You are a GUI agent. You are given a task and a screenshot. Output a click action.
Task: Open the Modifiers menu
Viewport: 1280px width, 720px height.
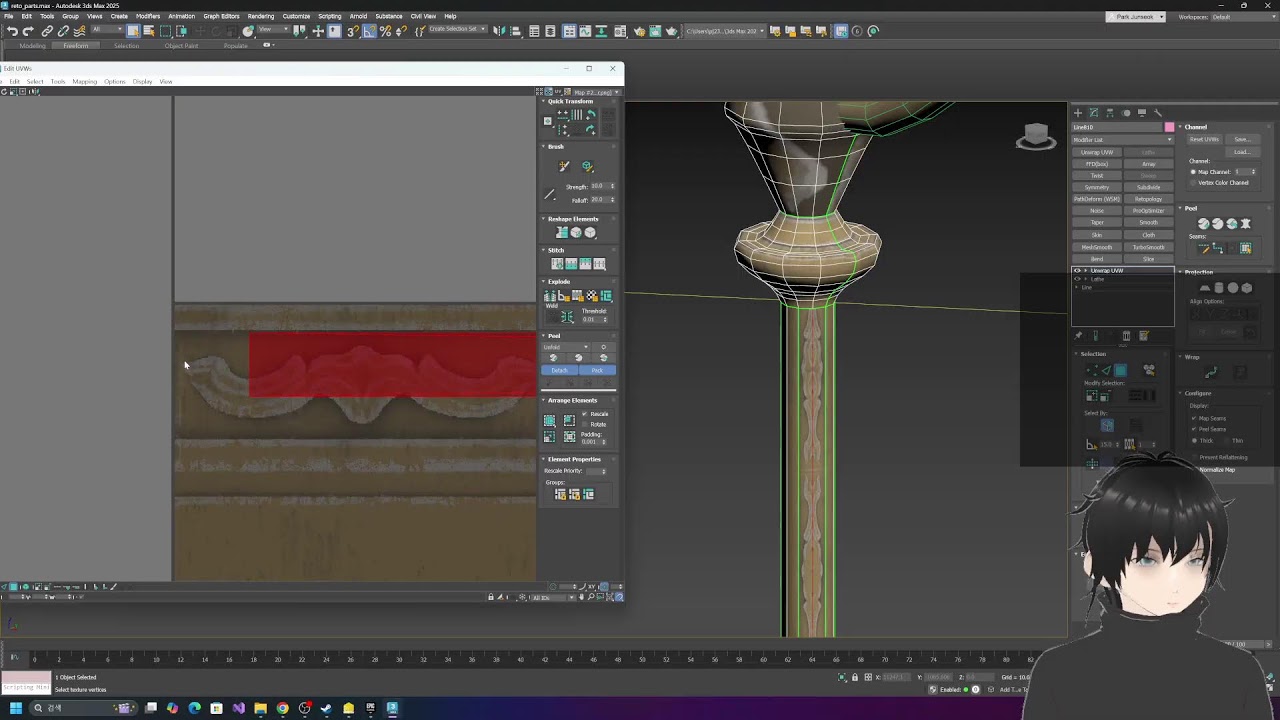pos(148,17)
